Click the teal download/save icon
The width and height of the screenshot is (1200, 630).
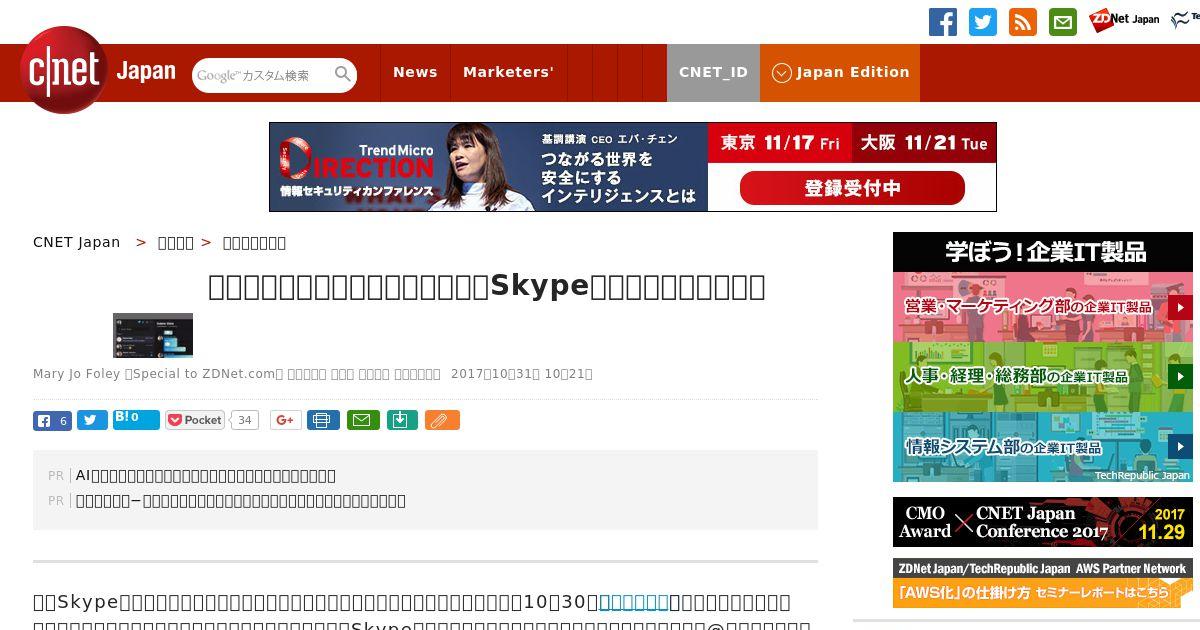[401, 420]
